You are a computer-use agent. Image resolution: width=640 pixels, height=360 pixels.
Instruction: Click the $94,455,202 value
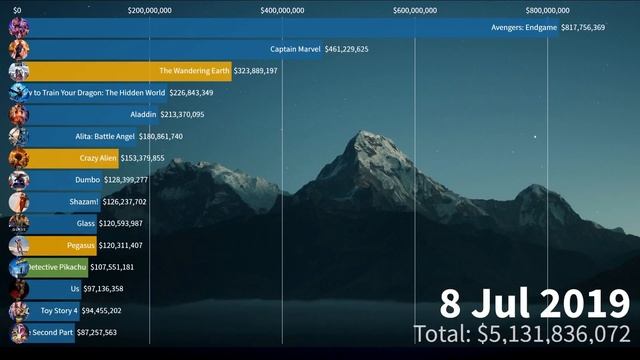[102, 311]
